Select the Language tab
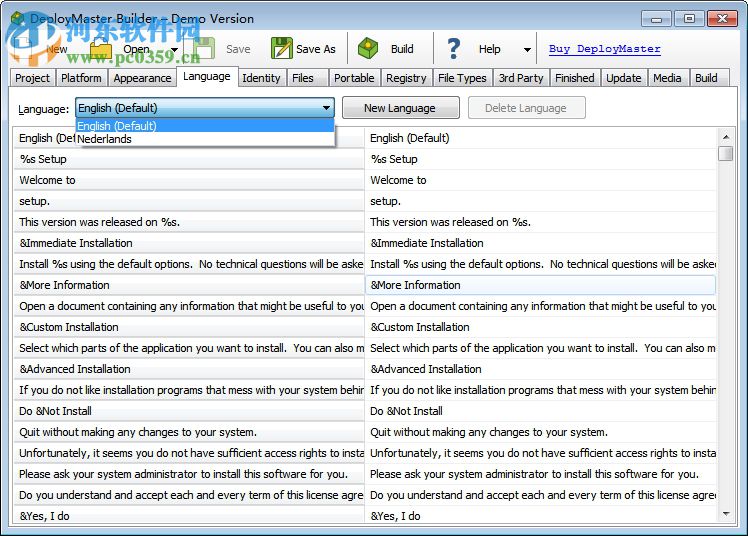Image resolution: width=748 pixels, height=536 pixels. pos(207,76)
